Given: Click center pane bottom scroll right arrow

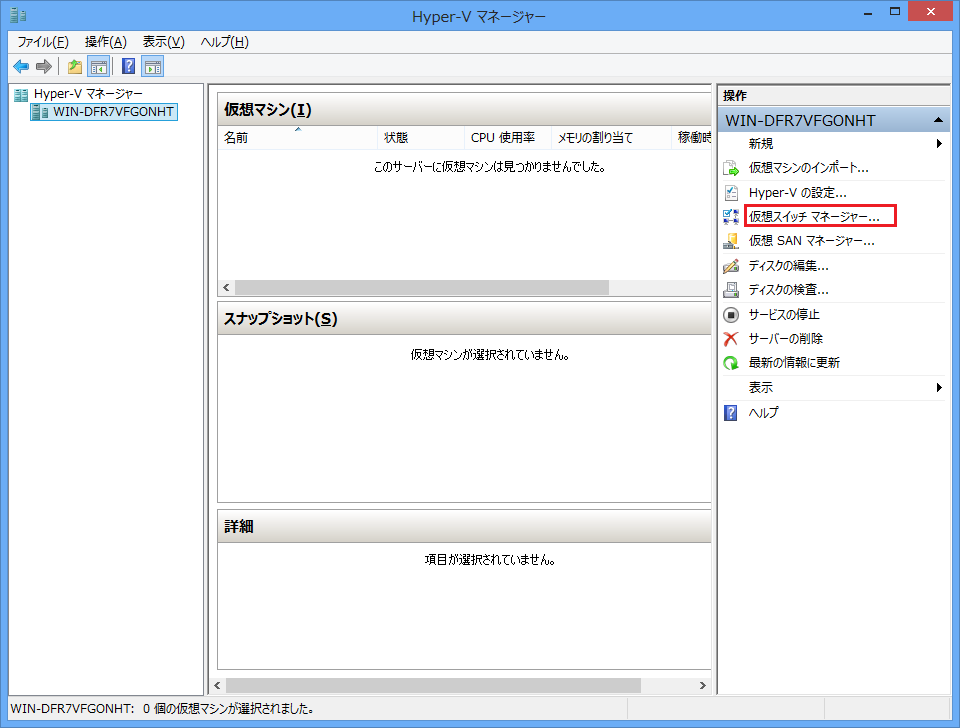Looking at the screenshot, I should pyautogui.click(x=703, y=686).
